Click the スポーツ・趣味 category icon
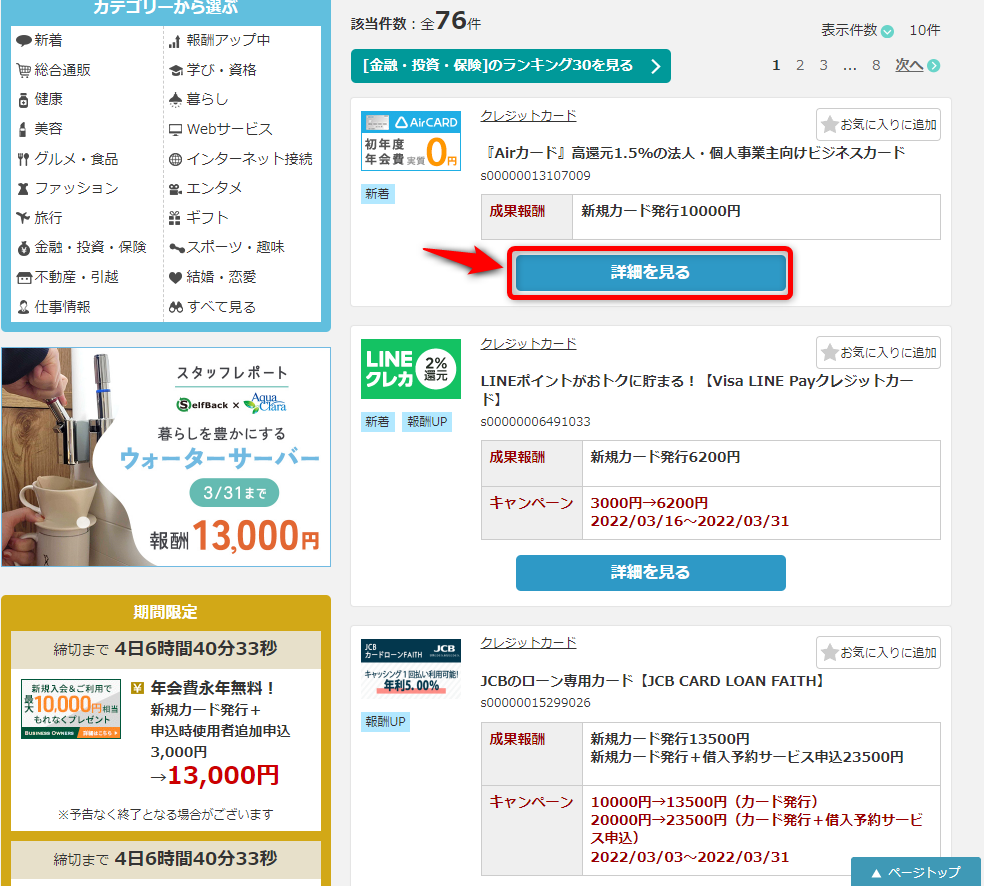 point(176,248)
